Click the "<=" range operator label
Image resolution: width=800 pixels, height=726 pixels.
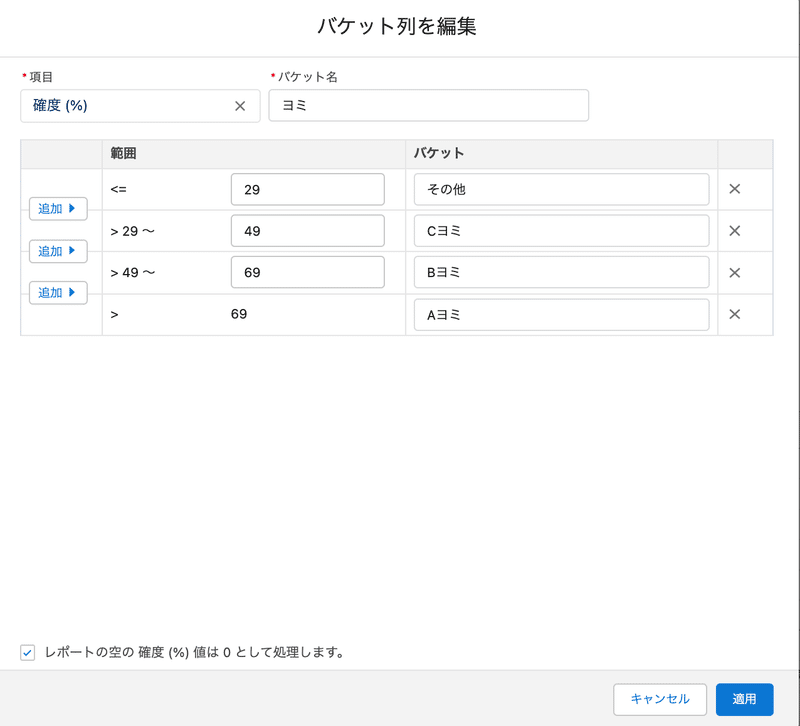(118, 189)
